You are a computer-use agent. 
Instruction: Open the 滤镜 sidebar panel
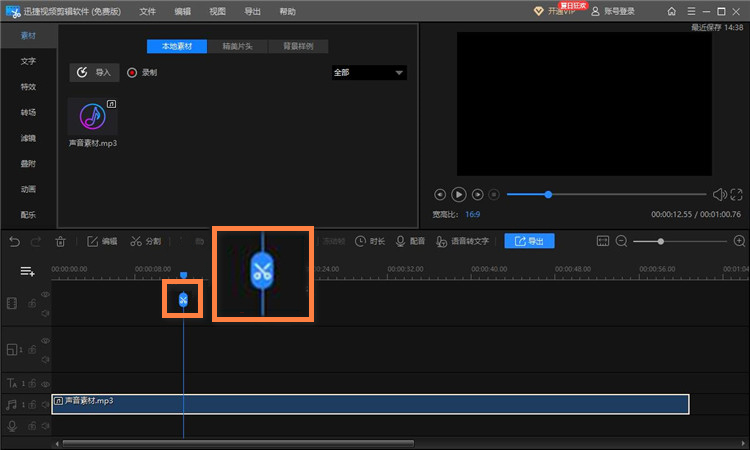pyautogui.click(x=28, y=138)
